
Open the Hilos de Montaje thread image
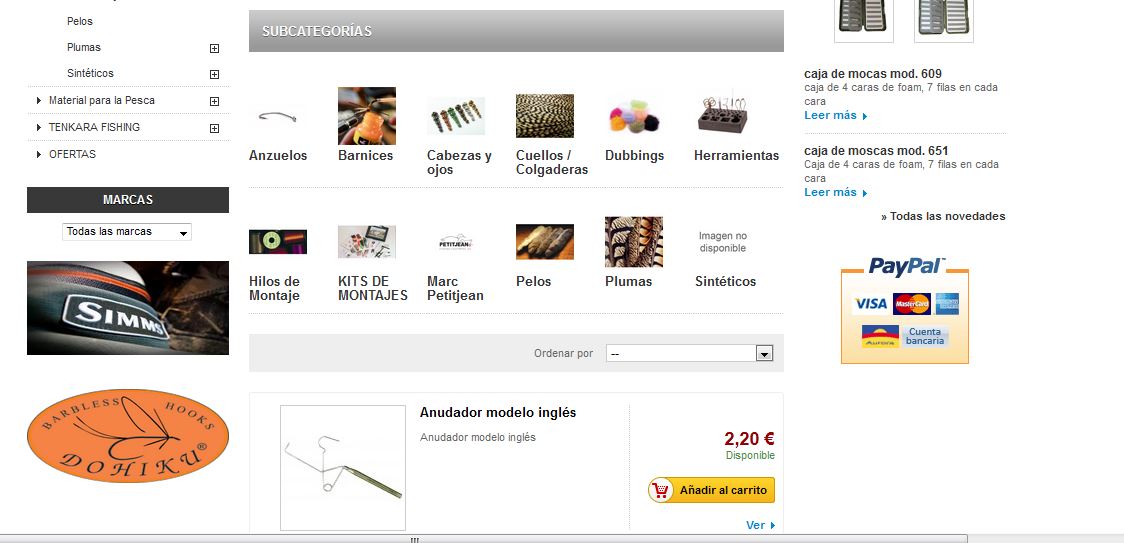coord(277,242)
